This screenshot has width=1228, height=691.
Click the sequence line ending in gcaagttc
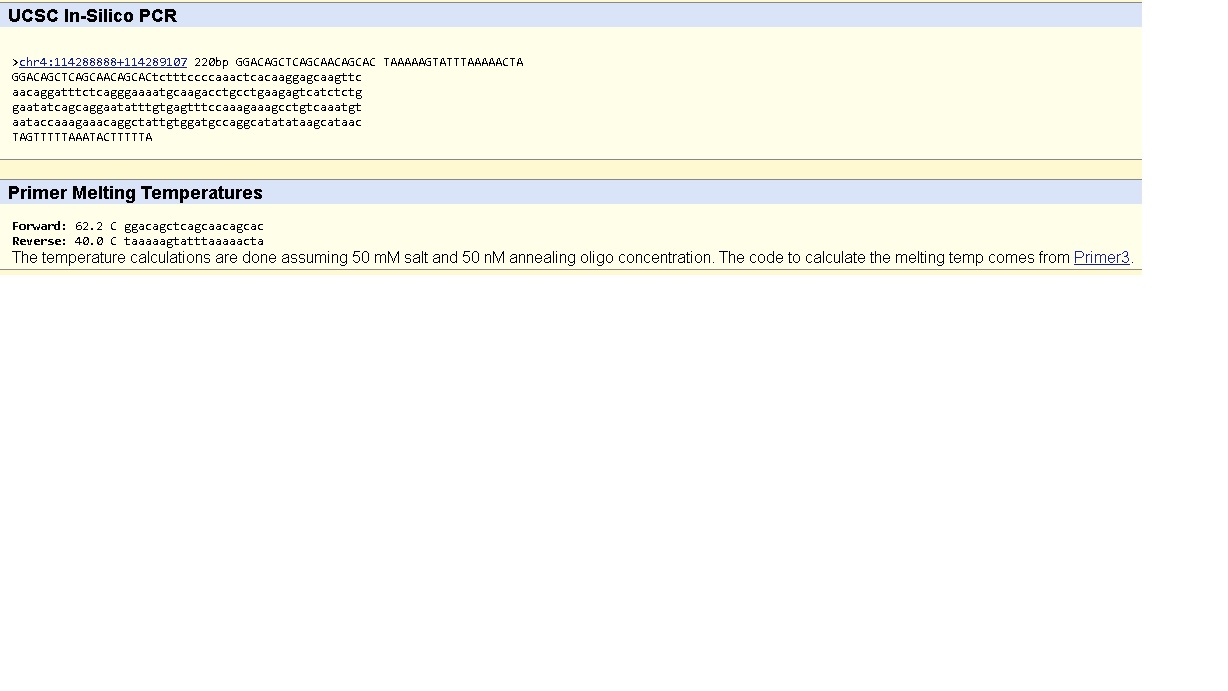(x=187, y=77)
